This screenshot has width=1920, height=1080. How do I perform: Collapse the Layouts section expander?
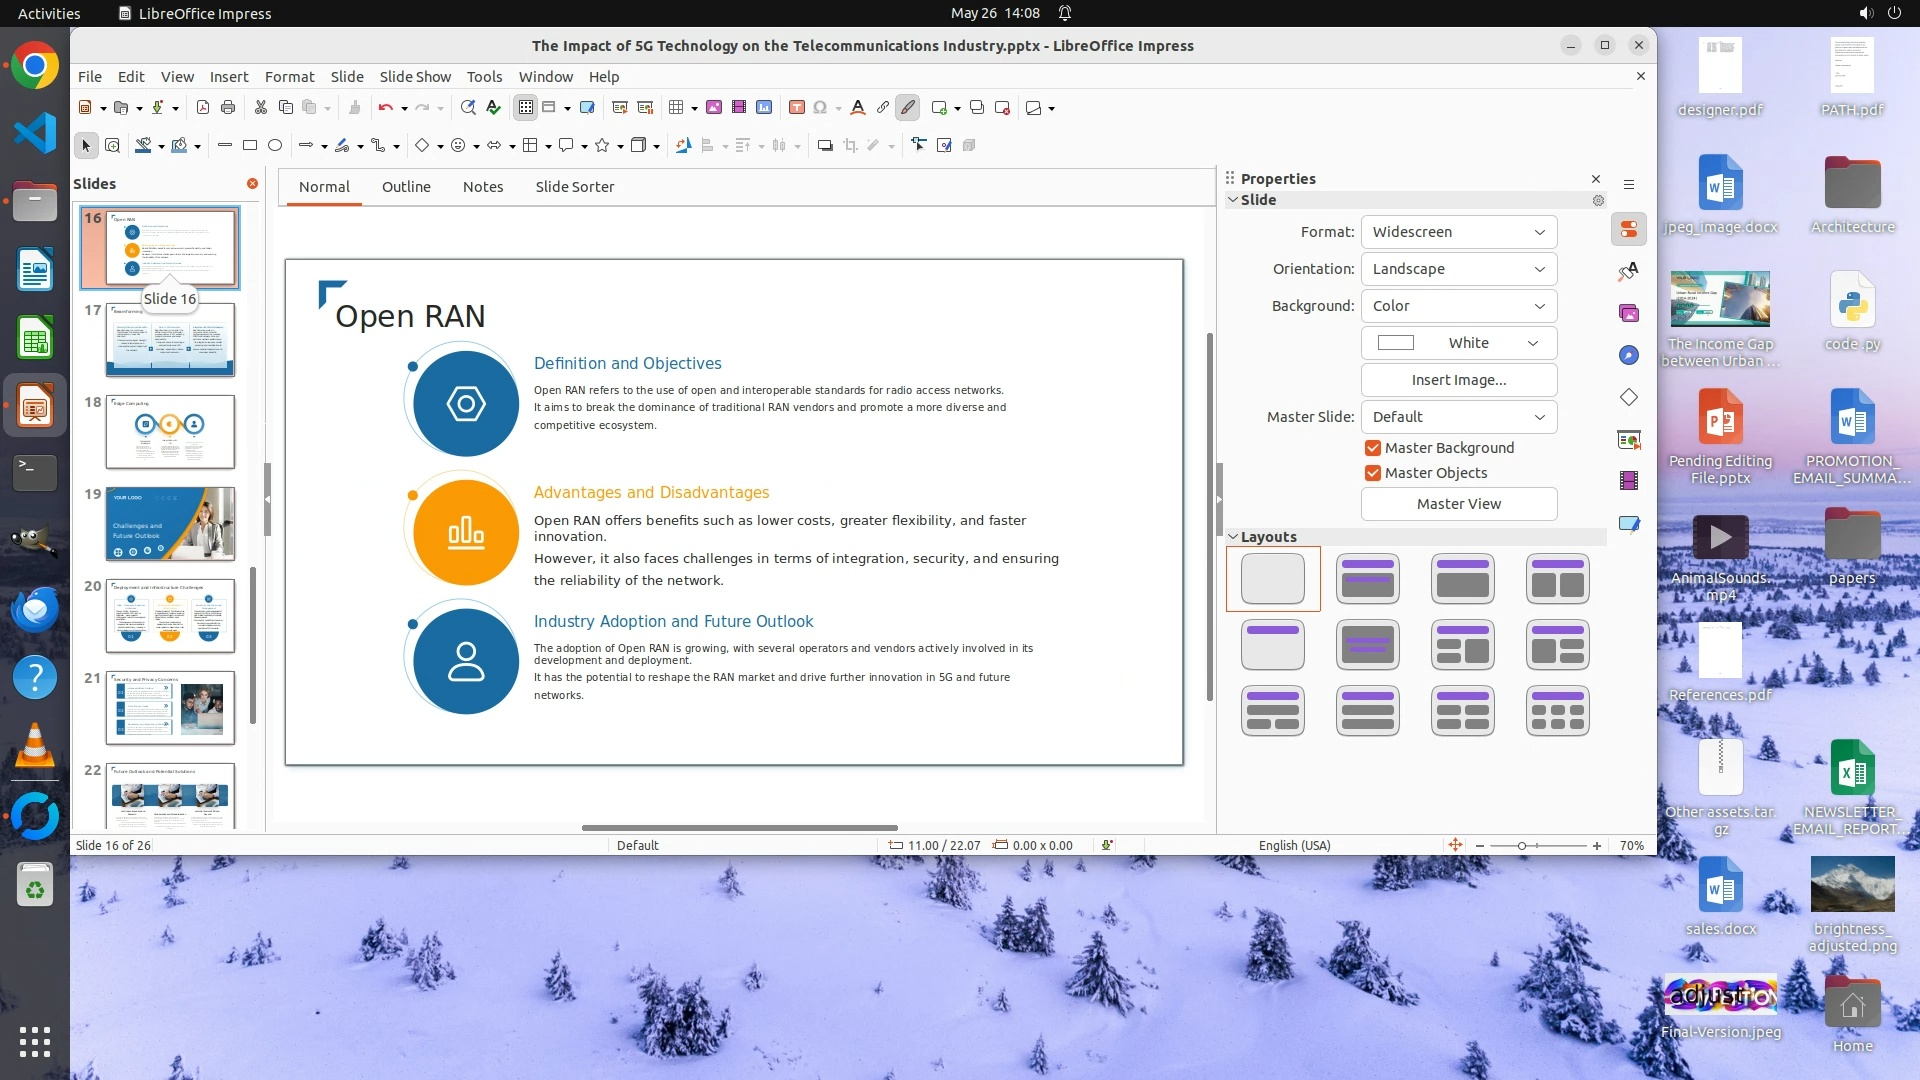tap(1234, 537)
